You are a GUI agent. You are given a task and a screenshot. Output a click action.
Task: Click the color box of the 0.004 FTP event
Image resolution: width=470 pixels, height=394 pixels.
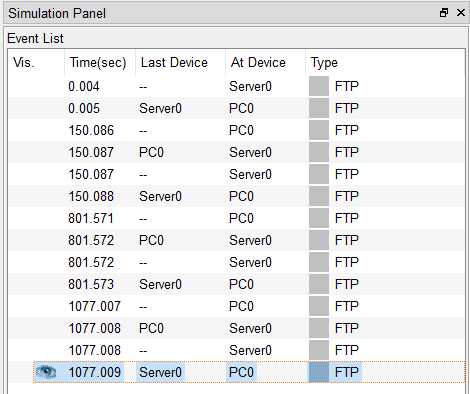319,86
